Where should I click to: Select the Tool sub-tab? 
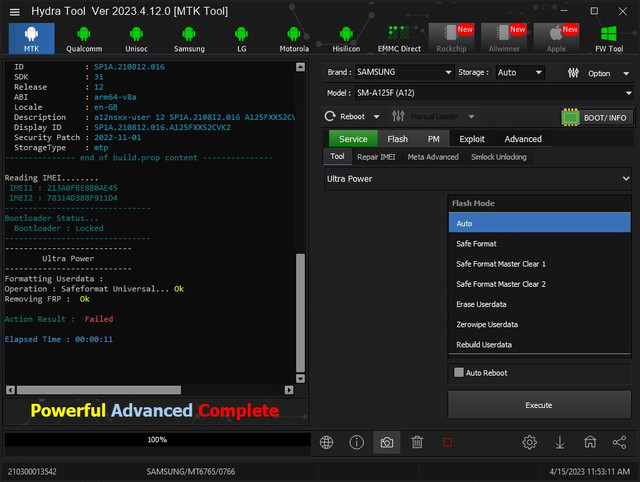point(337,157)
